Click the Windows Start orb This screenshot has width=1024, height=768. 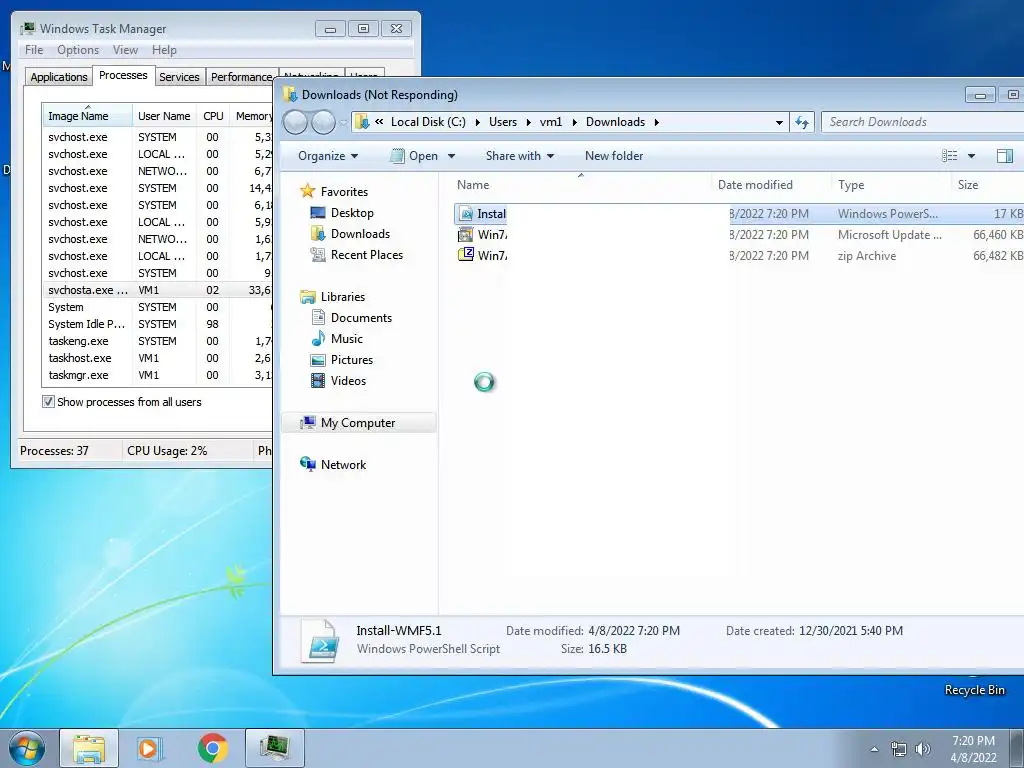(x=27, y=748)
